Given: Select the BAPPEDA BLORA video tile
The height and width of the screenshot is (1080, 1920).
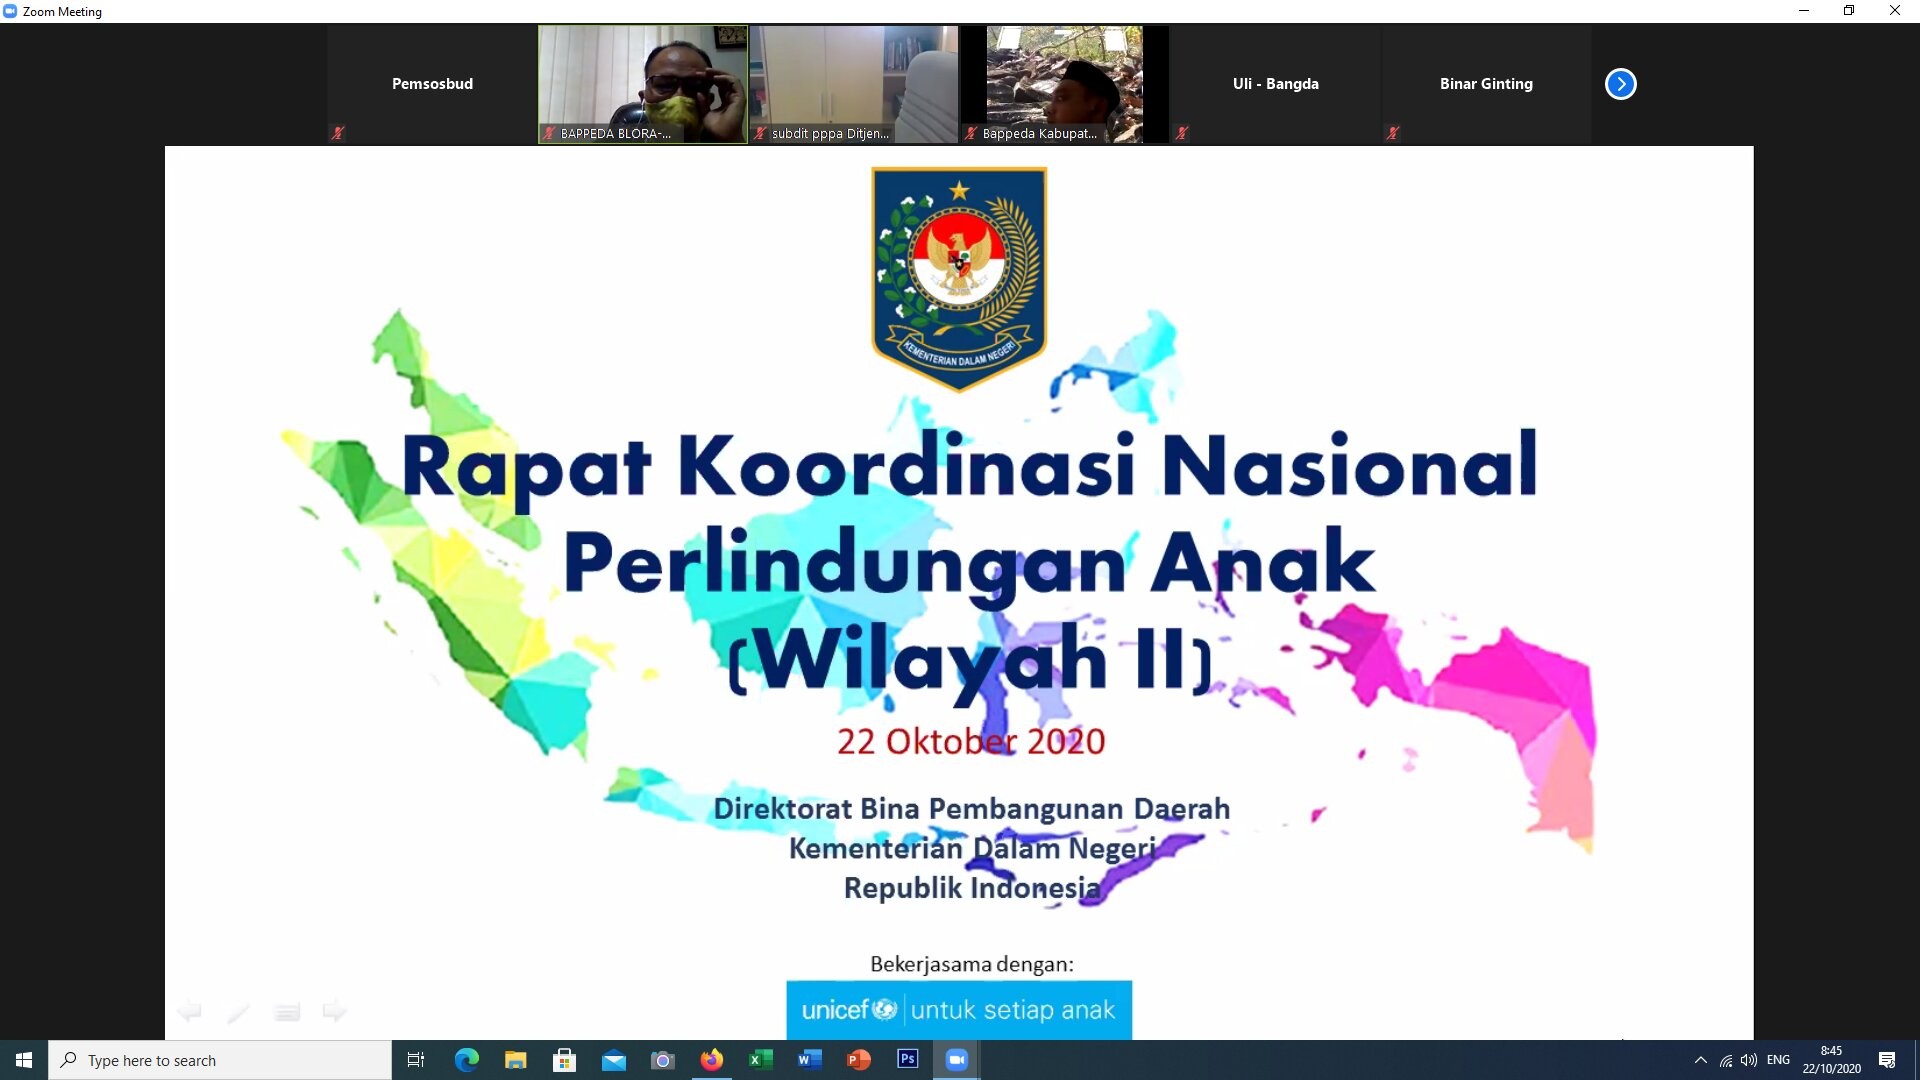Looking at the screenshot, I should coord(643,84).
